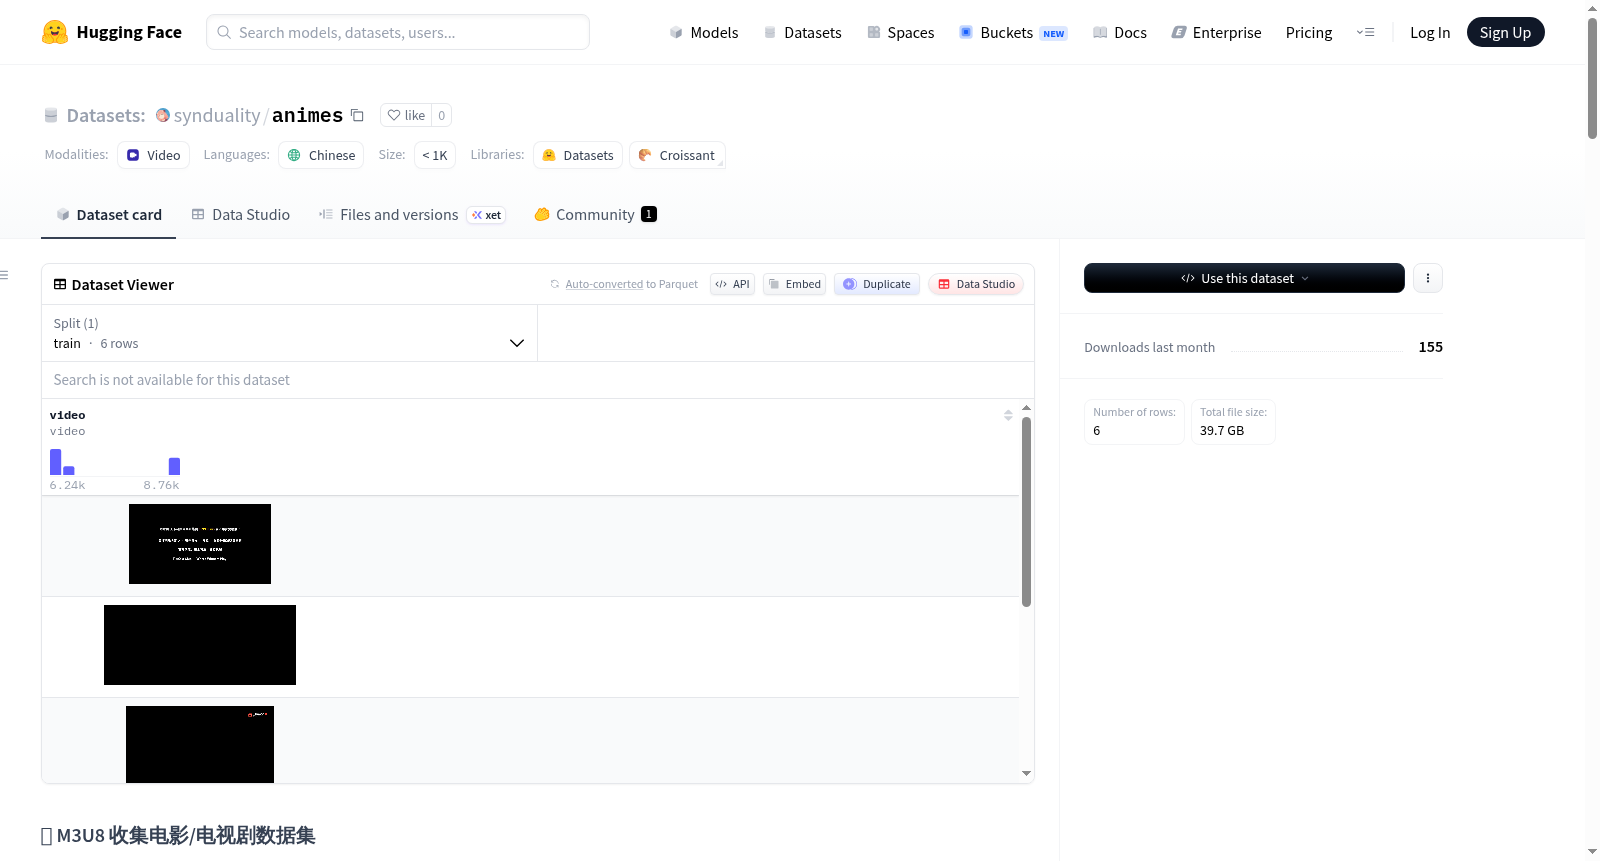Go to Spaces
Screen dimensions: 1600x861
point(900,33)
